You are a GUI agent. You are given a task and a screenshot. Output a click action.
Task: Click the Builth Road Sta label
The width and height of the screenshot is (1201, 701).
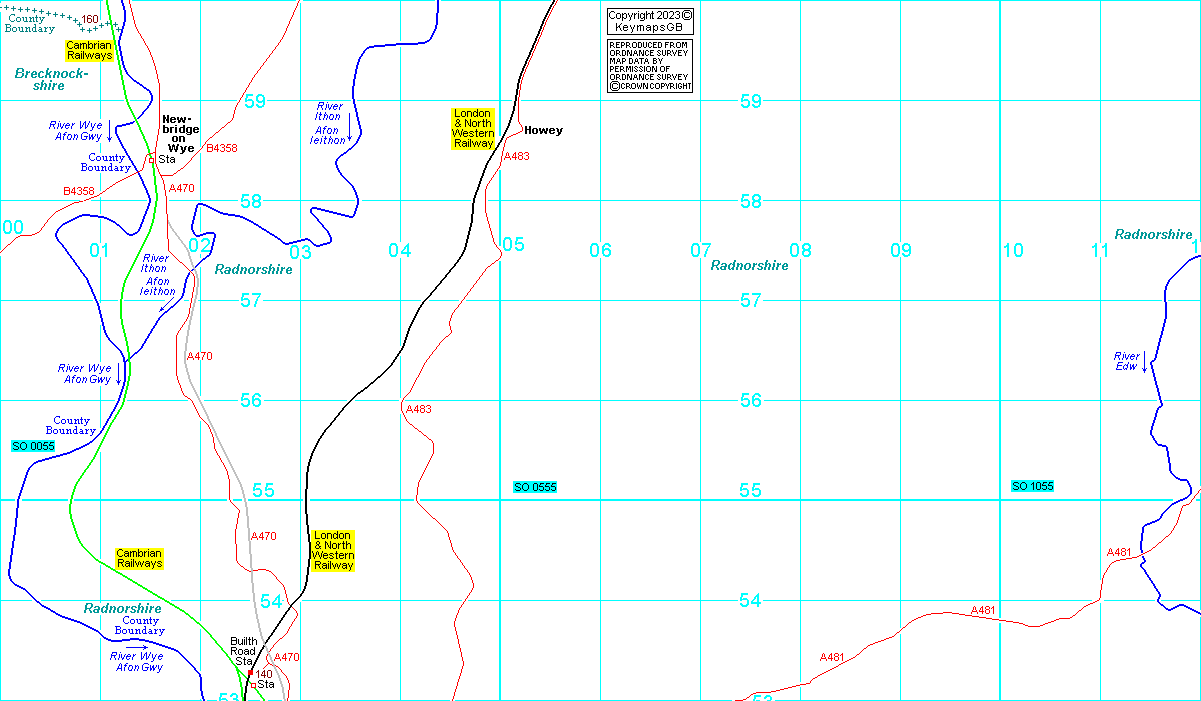[x=243, y=651]
